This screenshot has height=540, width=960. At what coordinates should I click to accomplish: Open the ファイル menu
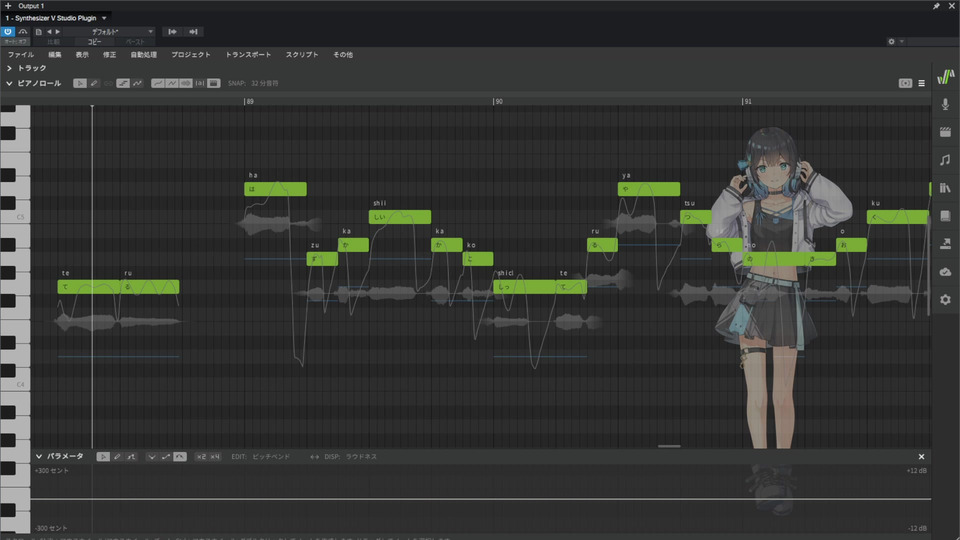click(21, 54)
